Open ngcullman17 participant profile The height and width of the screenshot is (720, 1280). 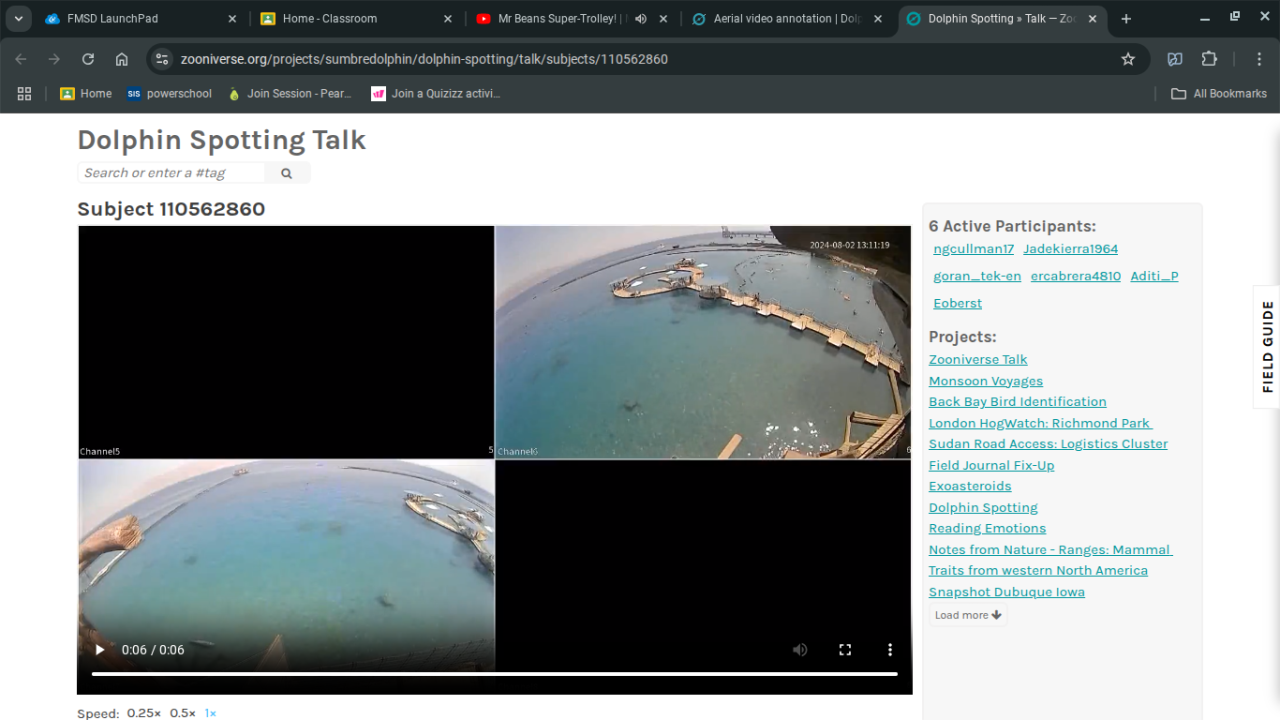[973, 249]
